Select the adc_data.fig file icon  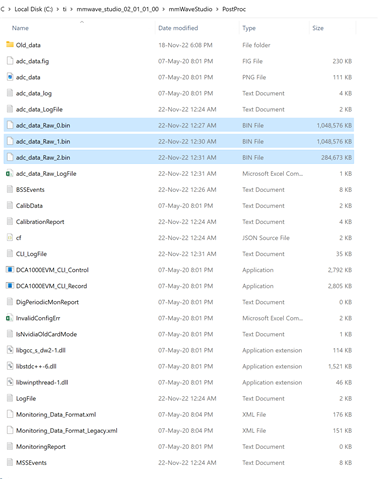[x=10, y=61]
